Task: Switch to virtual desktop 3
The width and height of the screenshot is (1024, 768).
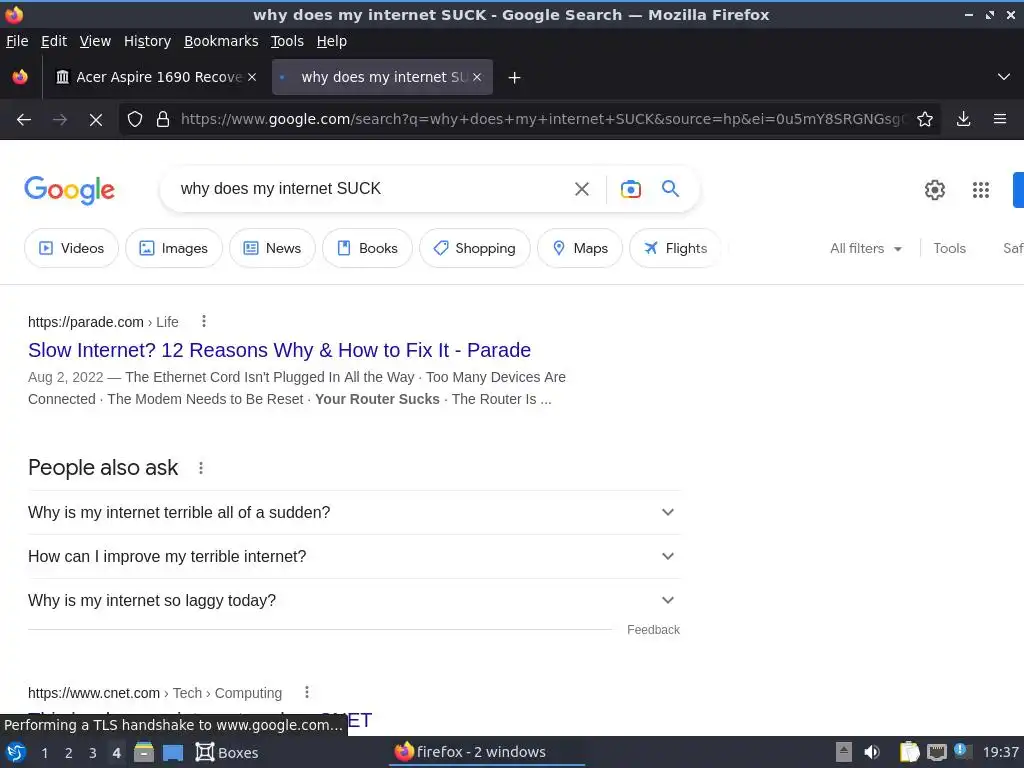Action: tap(93, 753)
